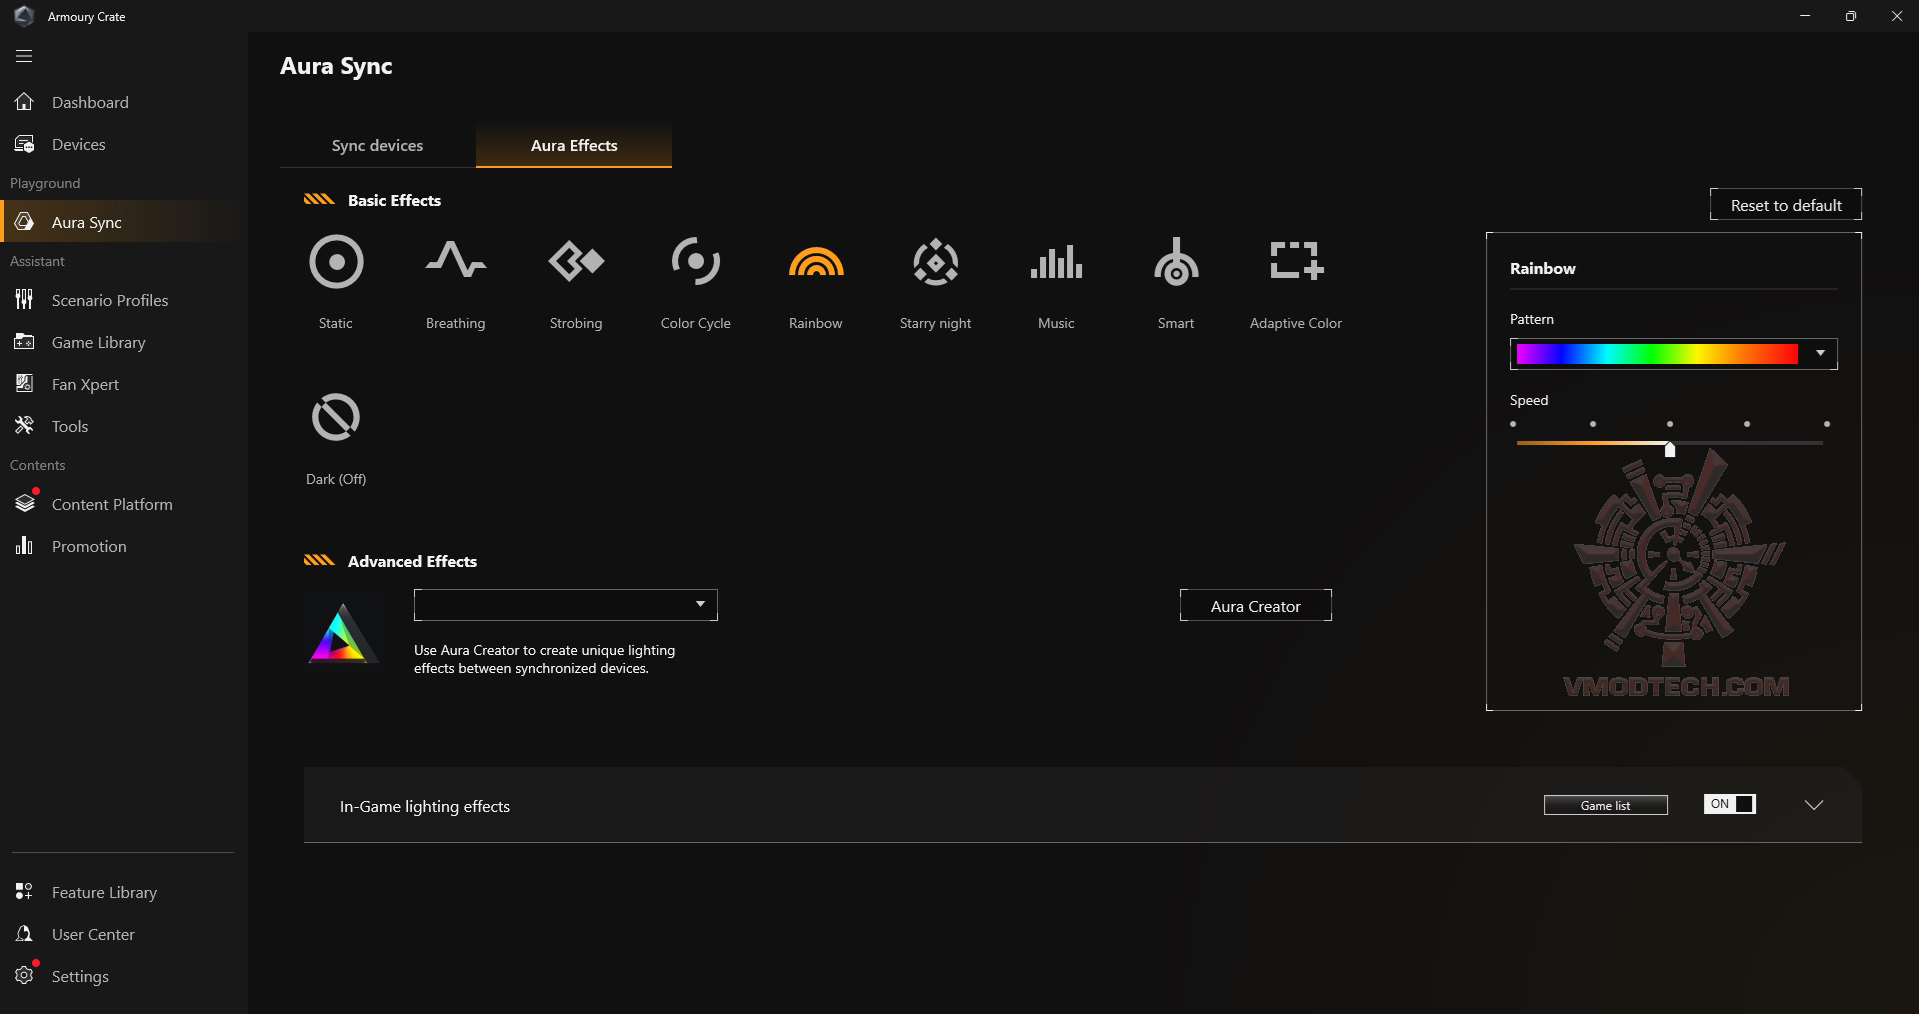
Task: Open Tools in the sidebar
Action: (124, 426)
